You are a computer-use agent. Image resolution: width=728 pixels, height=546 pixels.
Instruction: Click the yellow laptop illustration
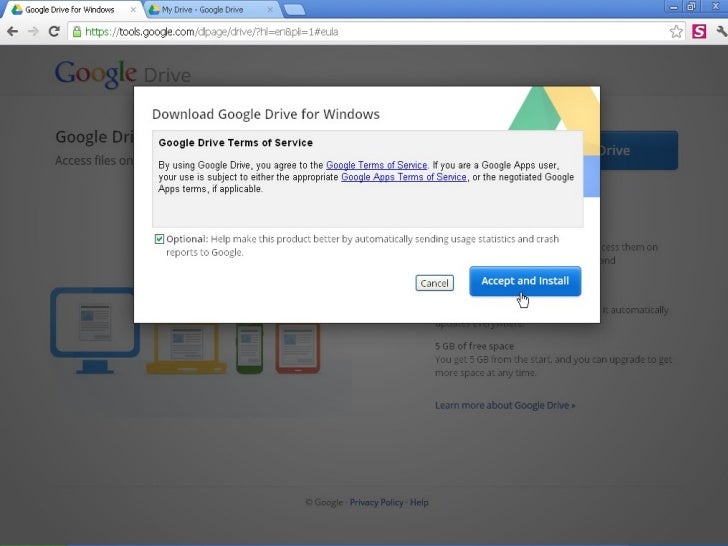tap(187, 348)
